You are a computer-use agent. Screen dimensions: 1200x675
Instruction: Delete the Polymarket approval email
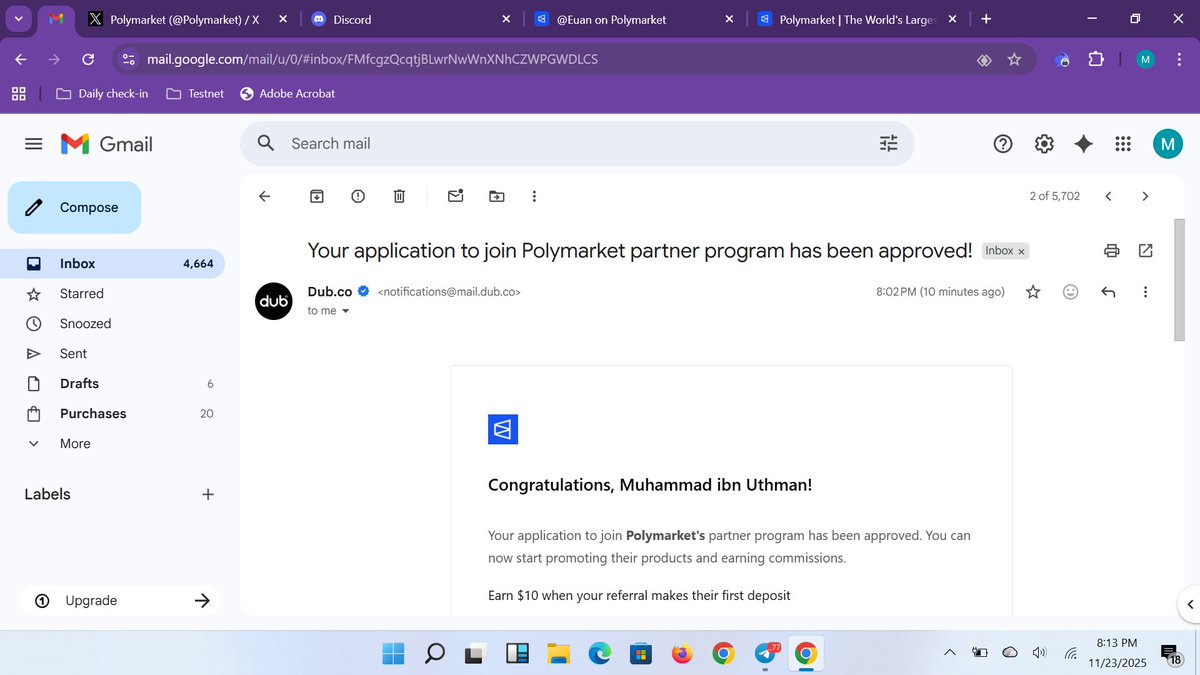pyautogui.click(x=398, y=196)
